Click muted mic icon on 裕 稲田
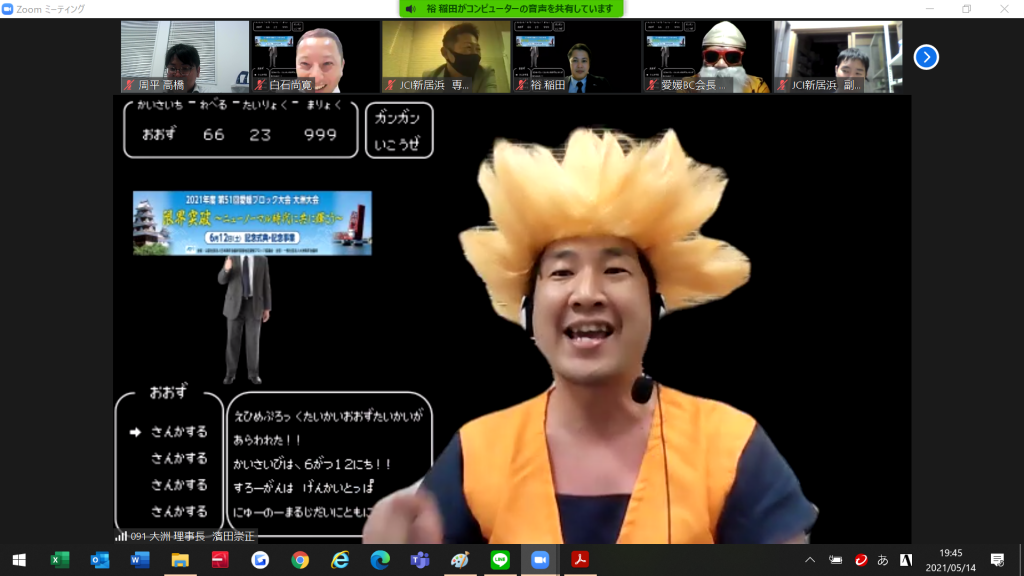This screenshot has height=576, width=1024. click(522, 85)
